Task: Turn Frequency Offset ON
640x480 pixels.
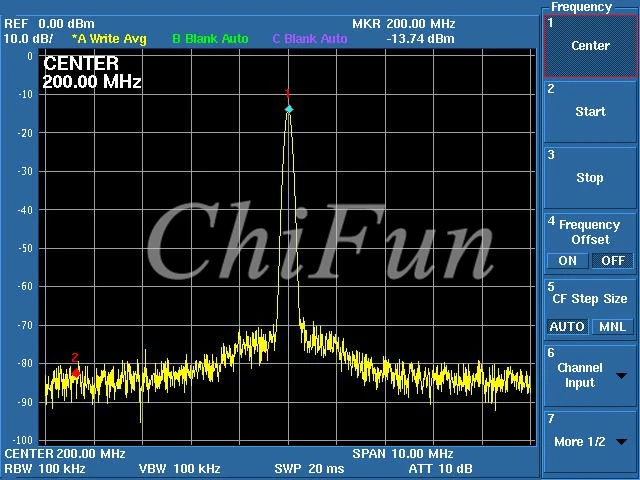Action: tap(567, 260)
